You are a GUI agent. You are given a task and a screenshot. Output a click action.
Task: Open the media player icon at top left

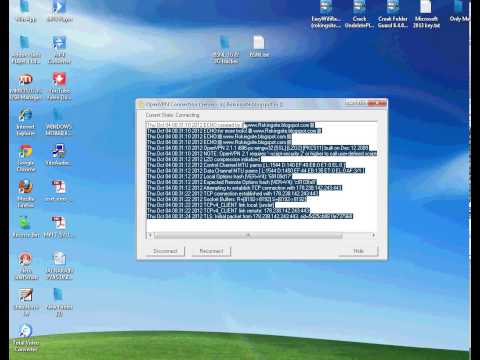59,11
